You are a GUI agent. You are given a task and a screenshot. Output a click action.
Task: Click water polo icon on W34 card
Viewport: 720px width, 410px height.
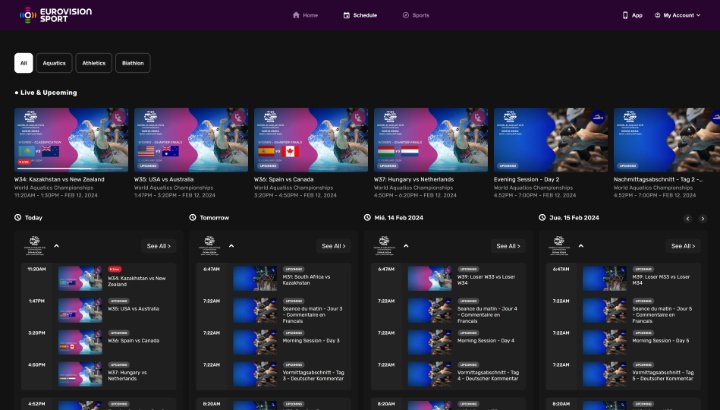[119, 118]
